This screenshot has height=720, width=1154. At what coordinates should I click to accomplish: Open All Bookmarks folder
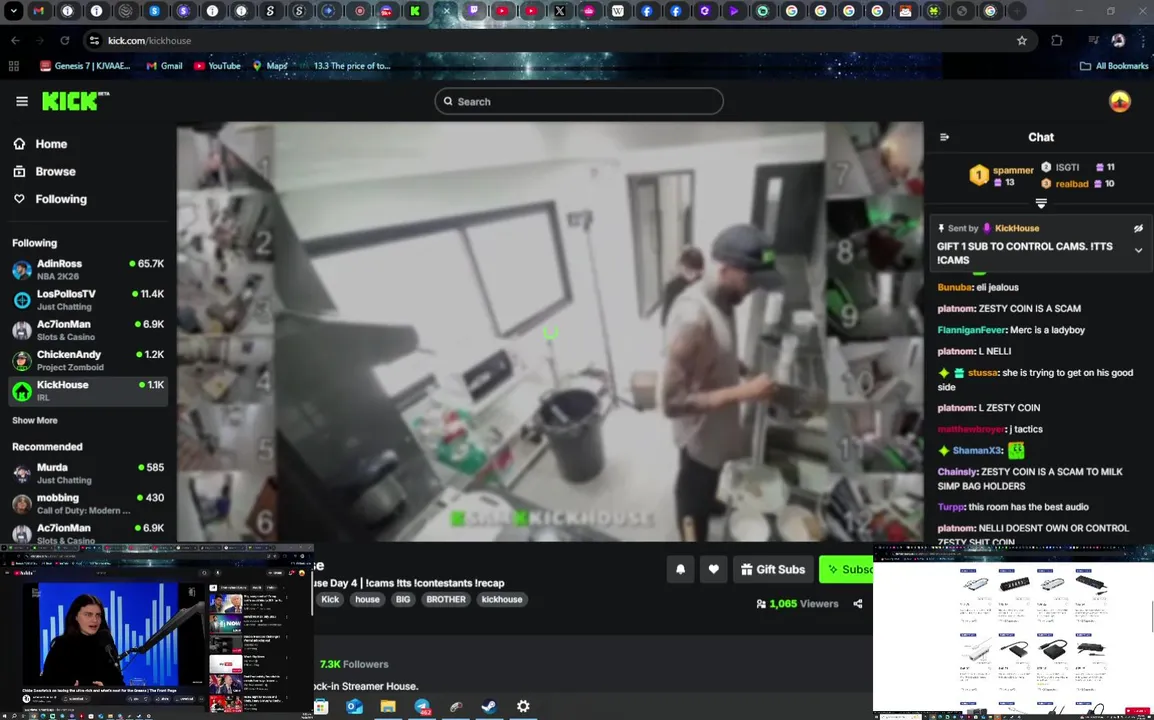point(1114,66)
